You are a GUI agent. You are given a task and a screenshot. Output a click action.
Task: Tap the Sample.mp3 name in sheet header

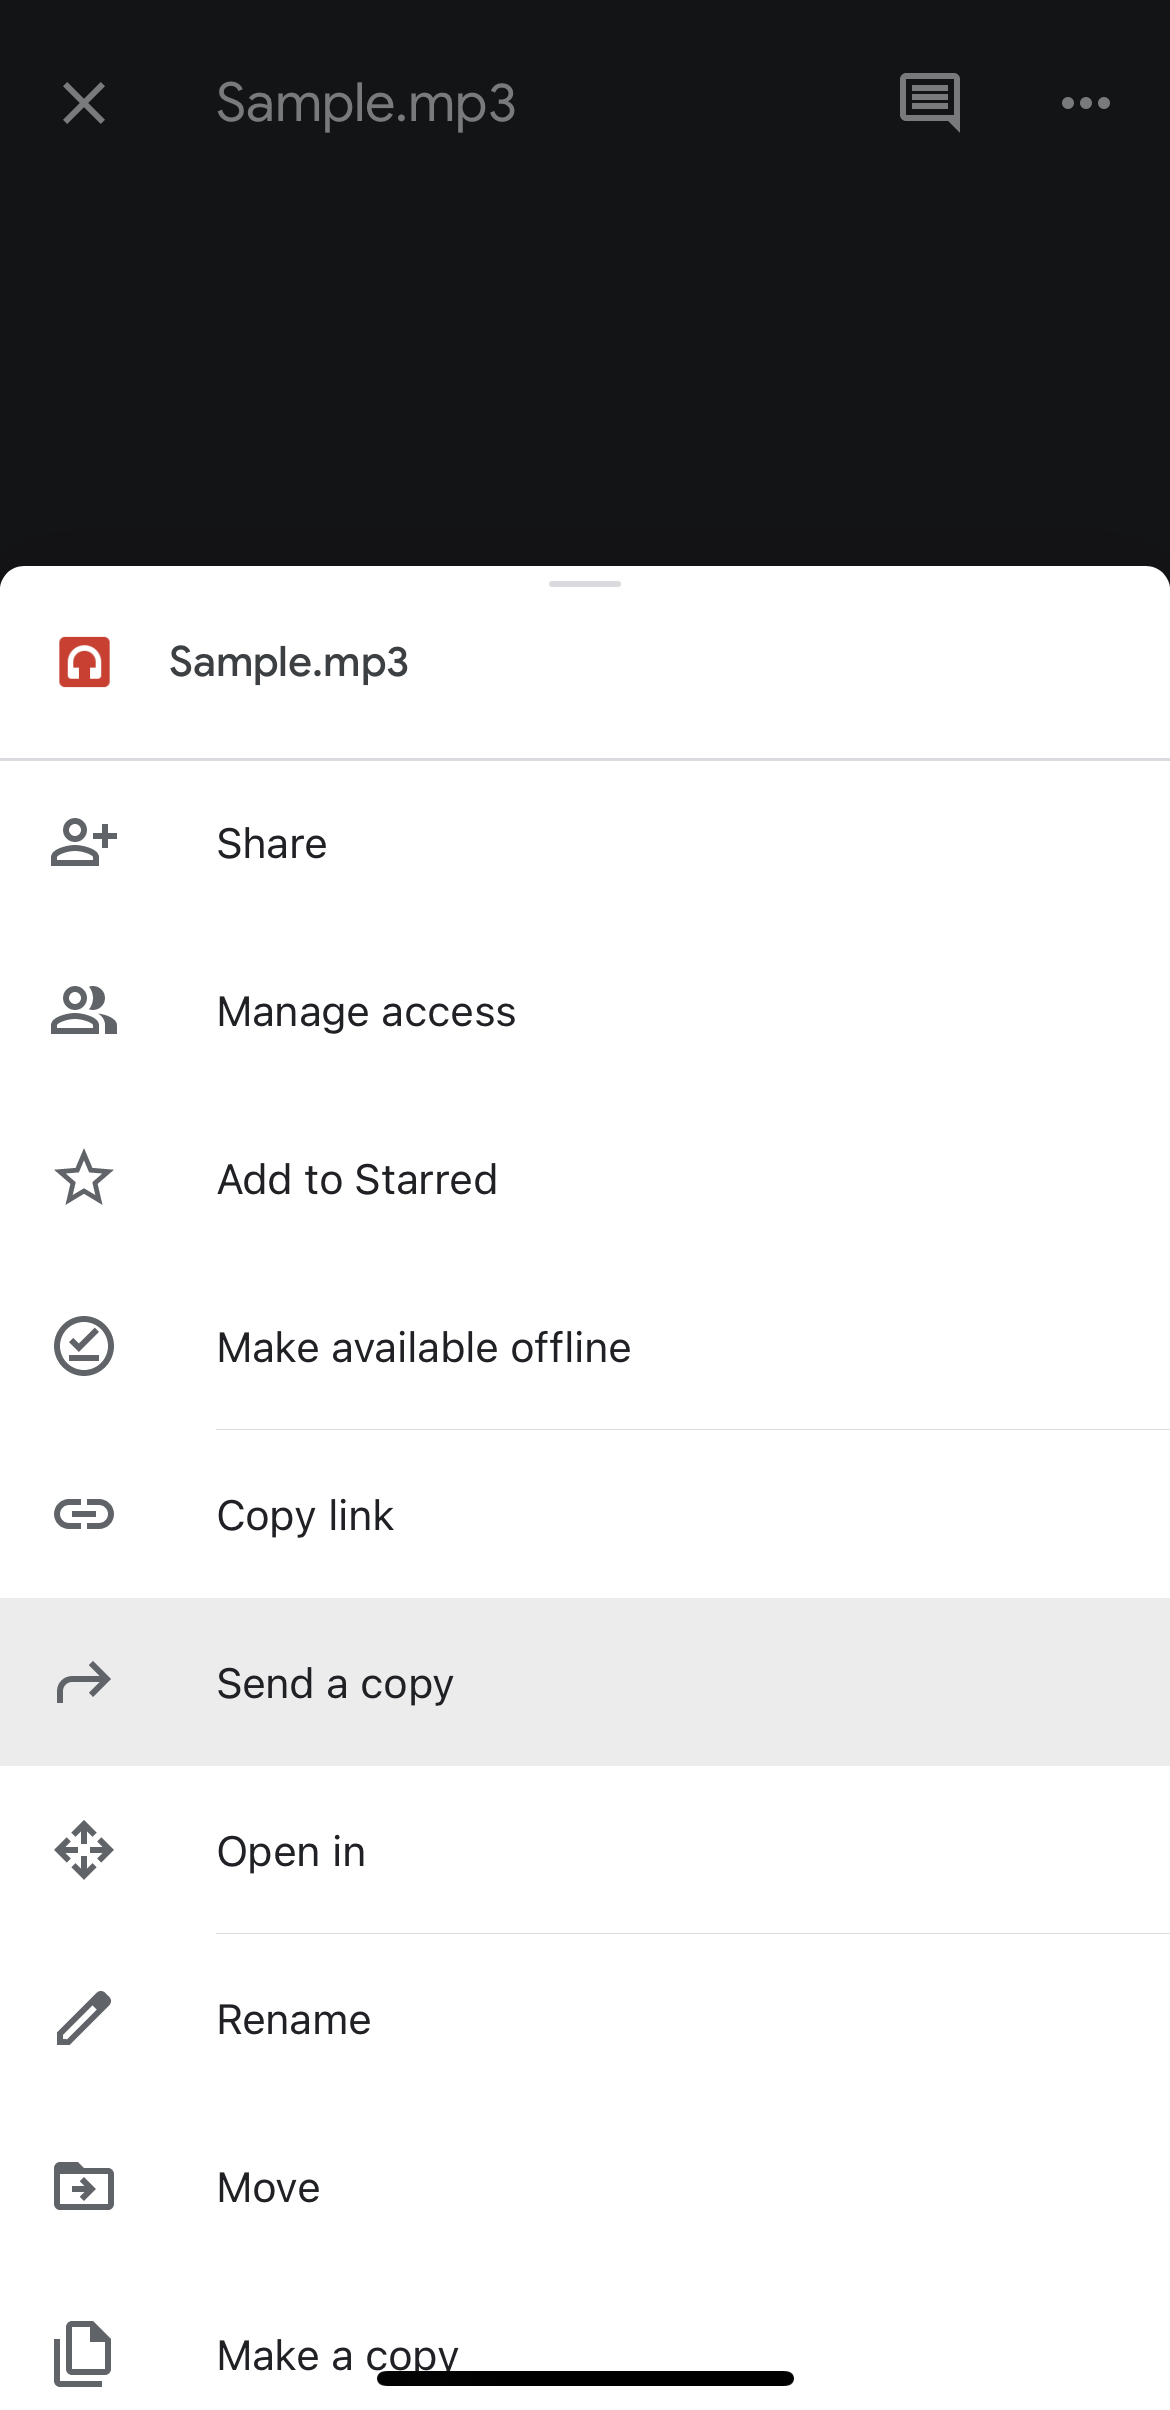click(289, 662)
